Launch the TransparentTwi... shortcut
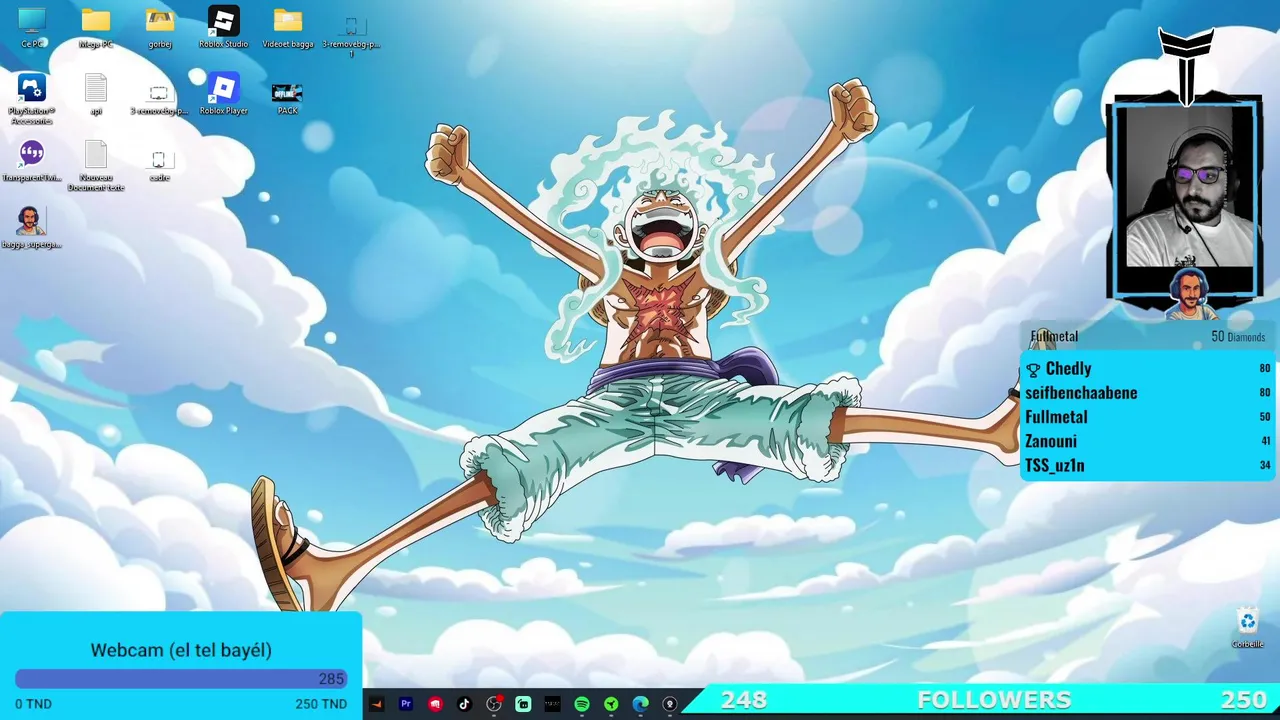The width and height of the screenshot is (1280, 720). [x=32, y=160]
